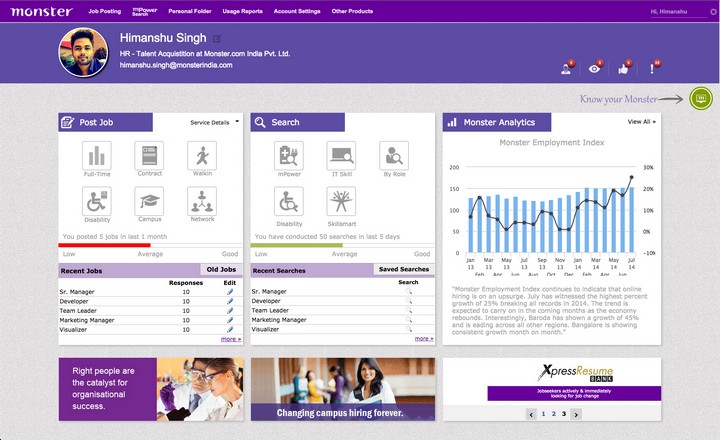The height and width of the screenshot is (440, 720).
Task: Open the Changing campus hiring forever banner
Action: point(343,389)
